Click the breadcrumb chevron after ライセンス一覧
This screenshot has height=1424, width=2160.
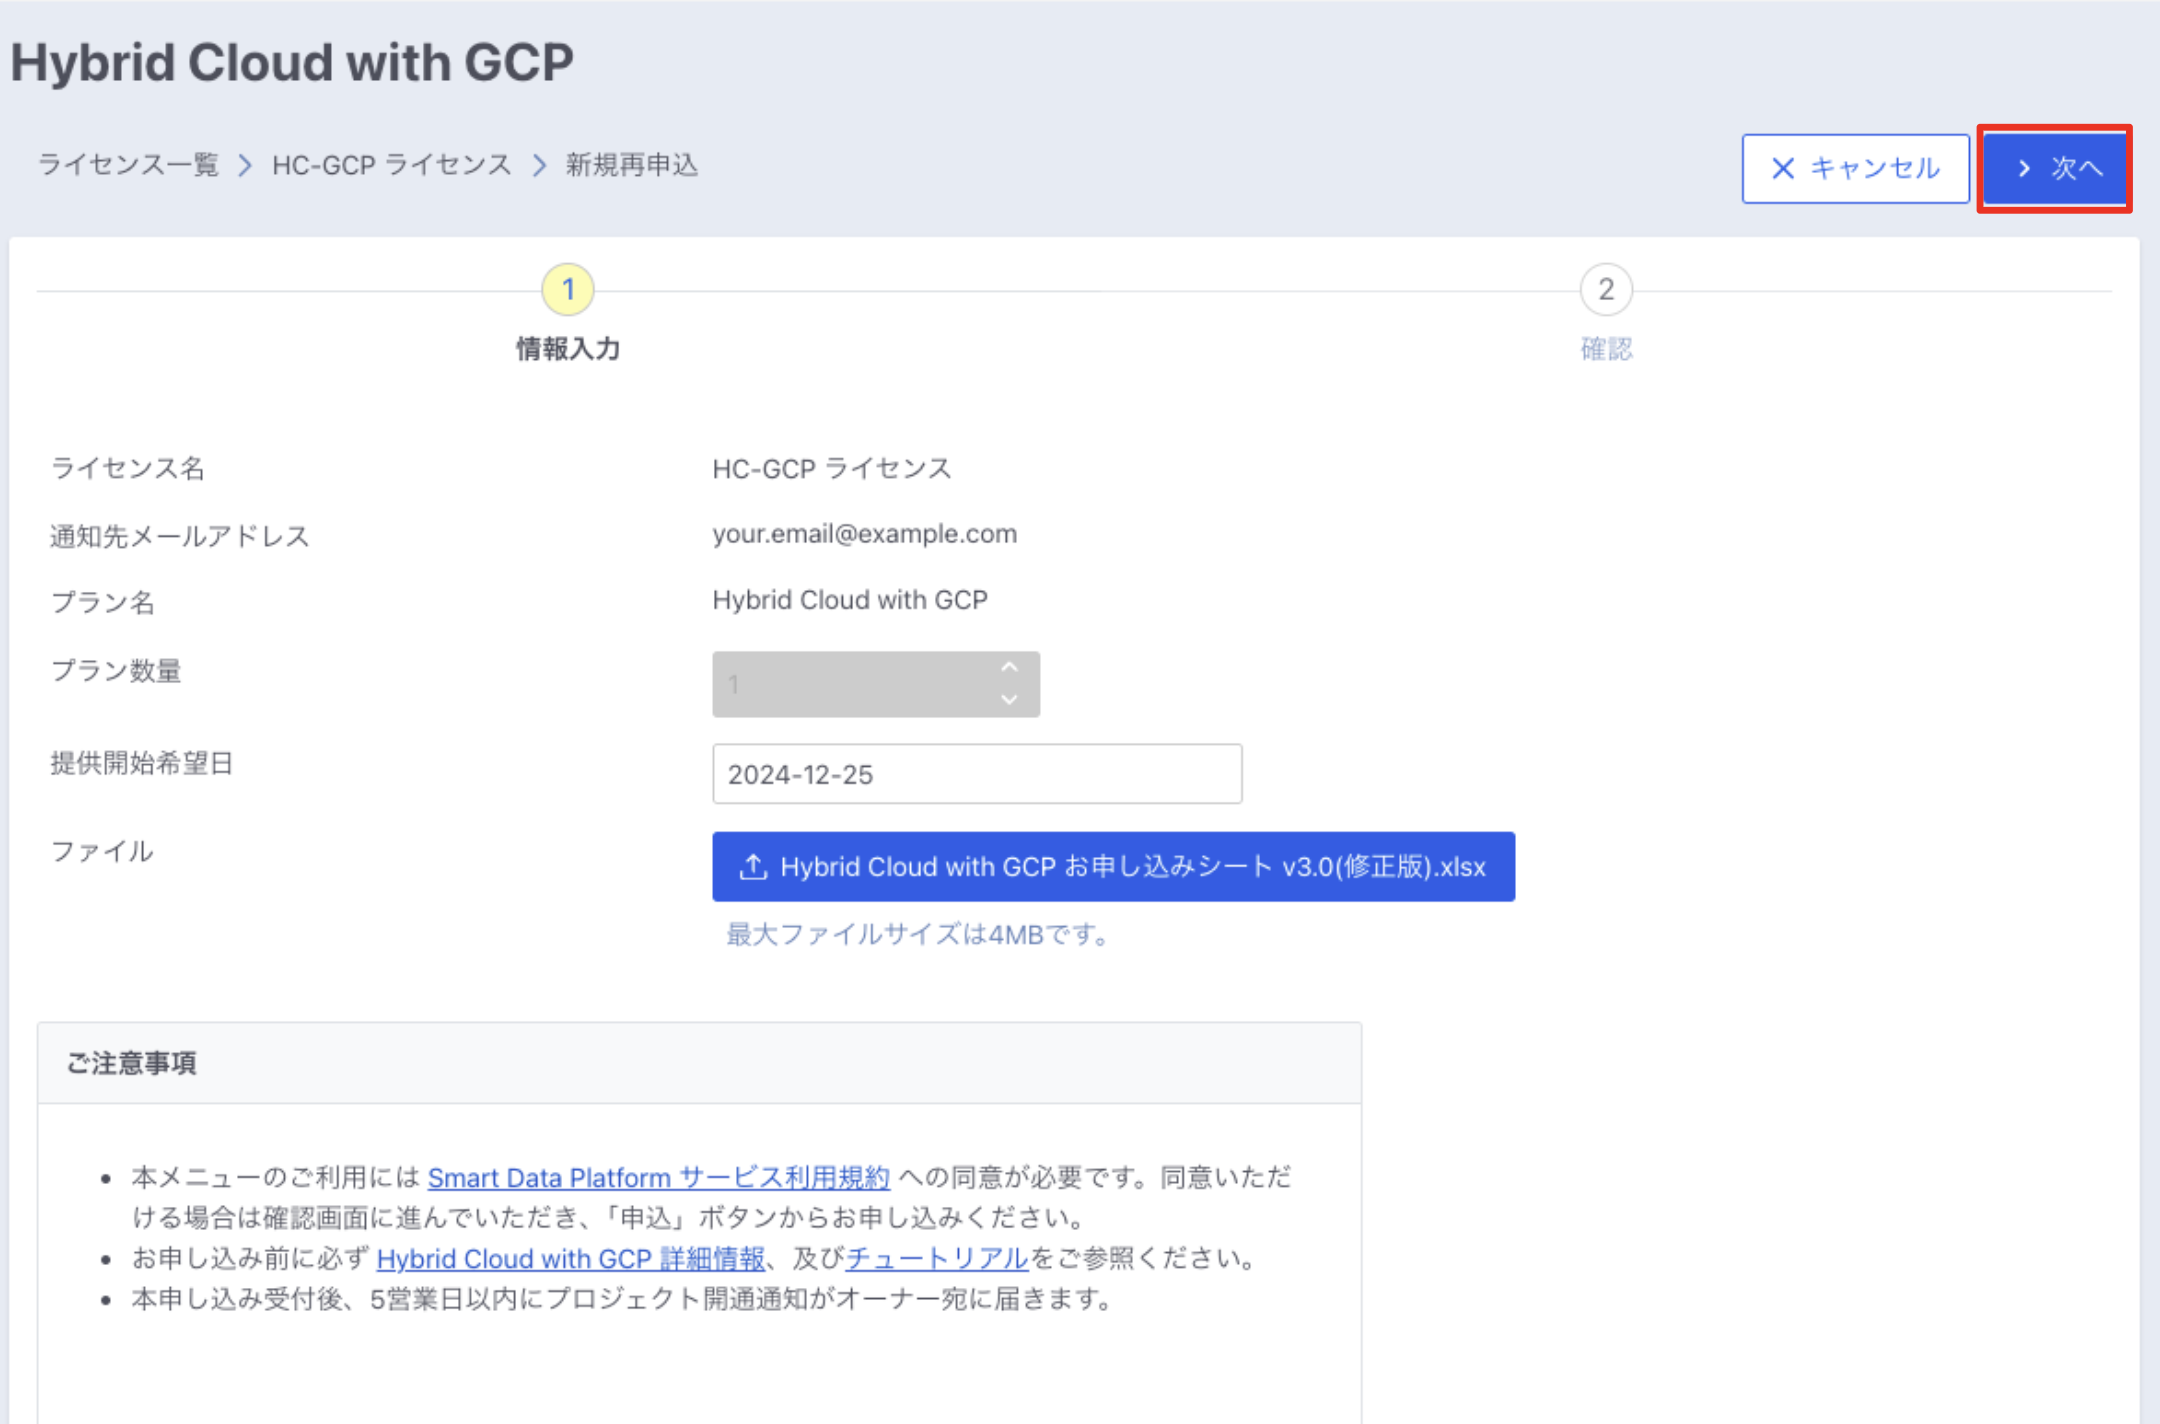tap(245, 165)
